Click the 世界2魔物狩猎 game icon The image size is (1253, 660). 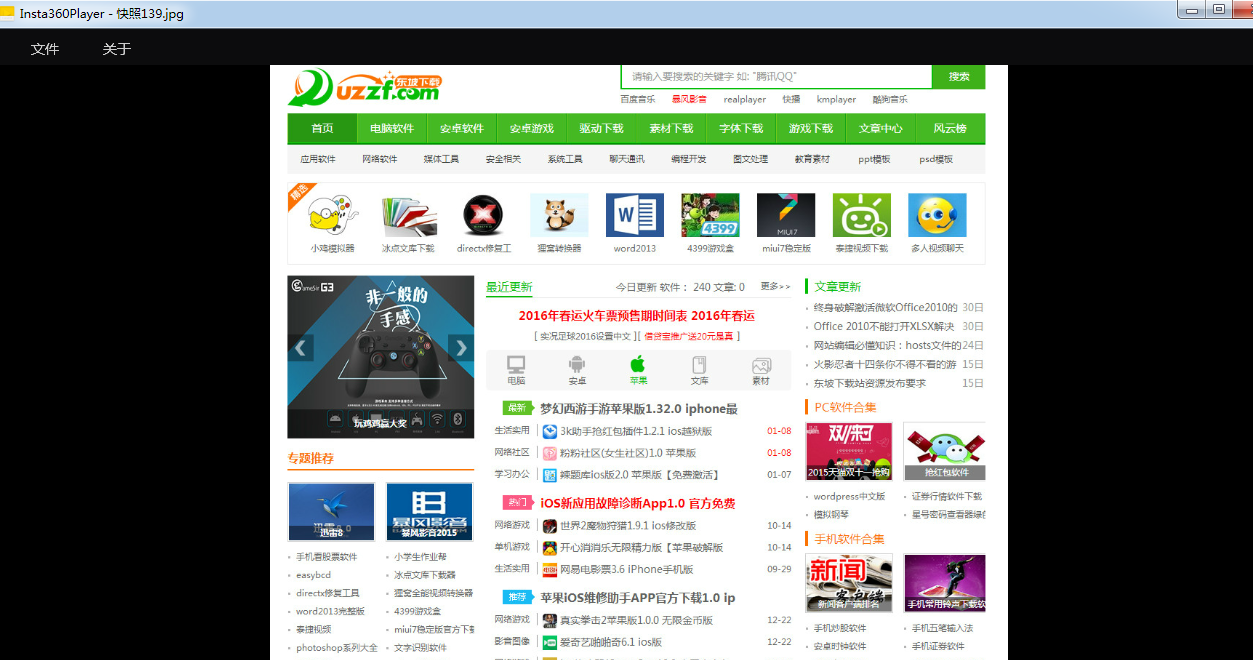[x=549, y=525]
